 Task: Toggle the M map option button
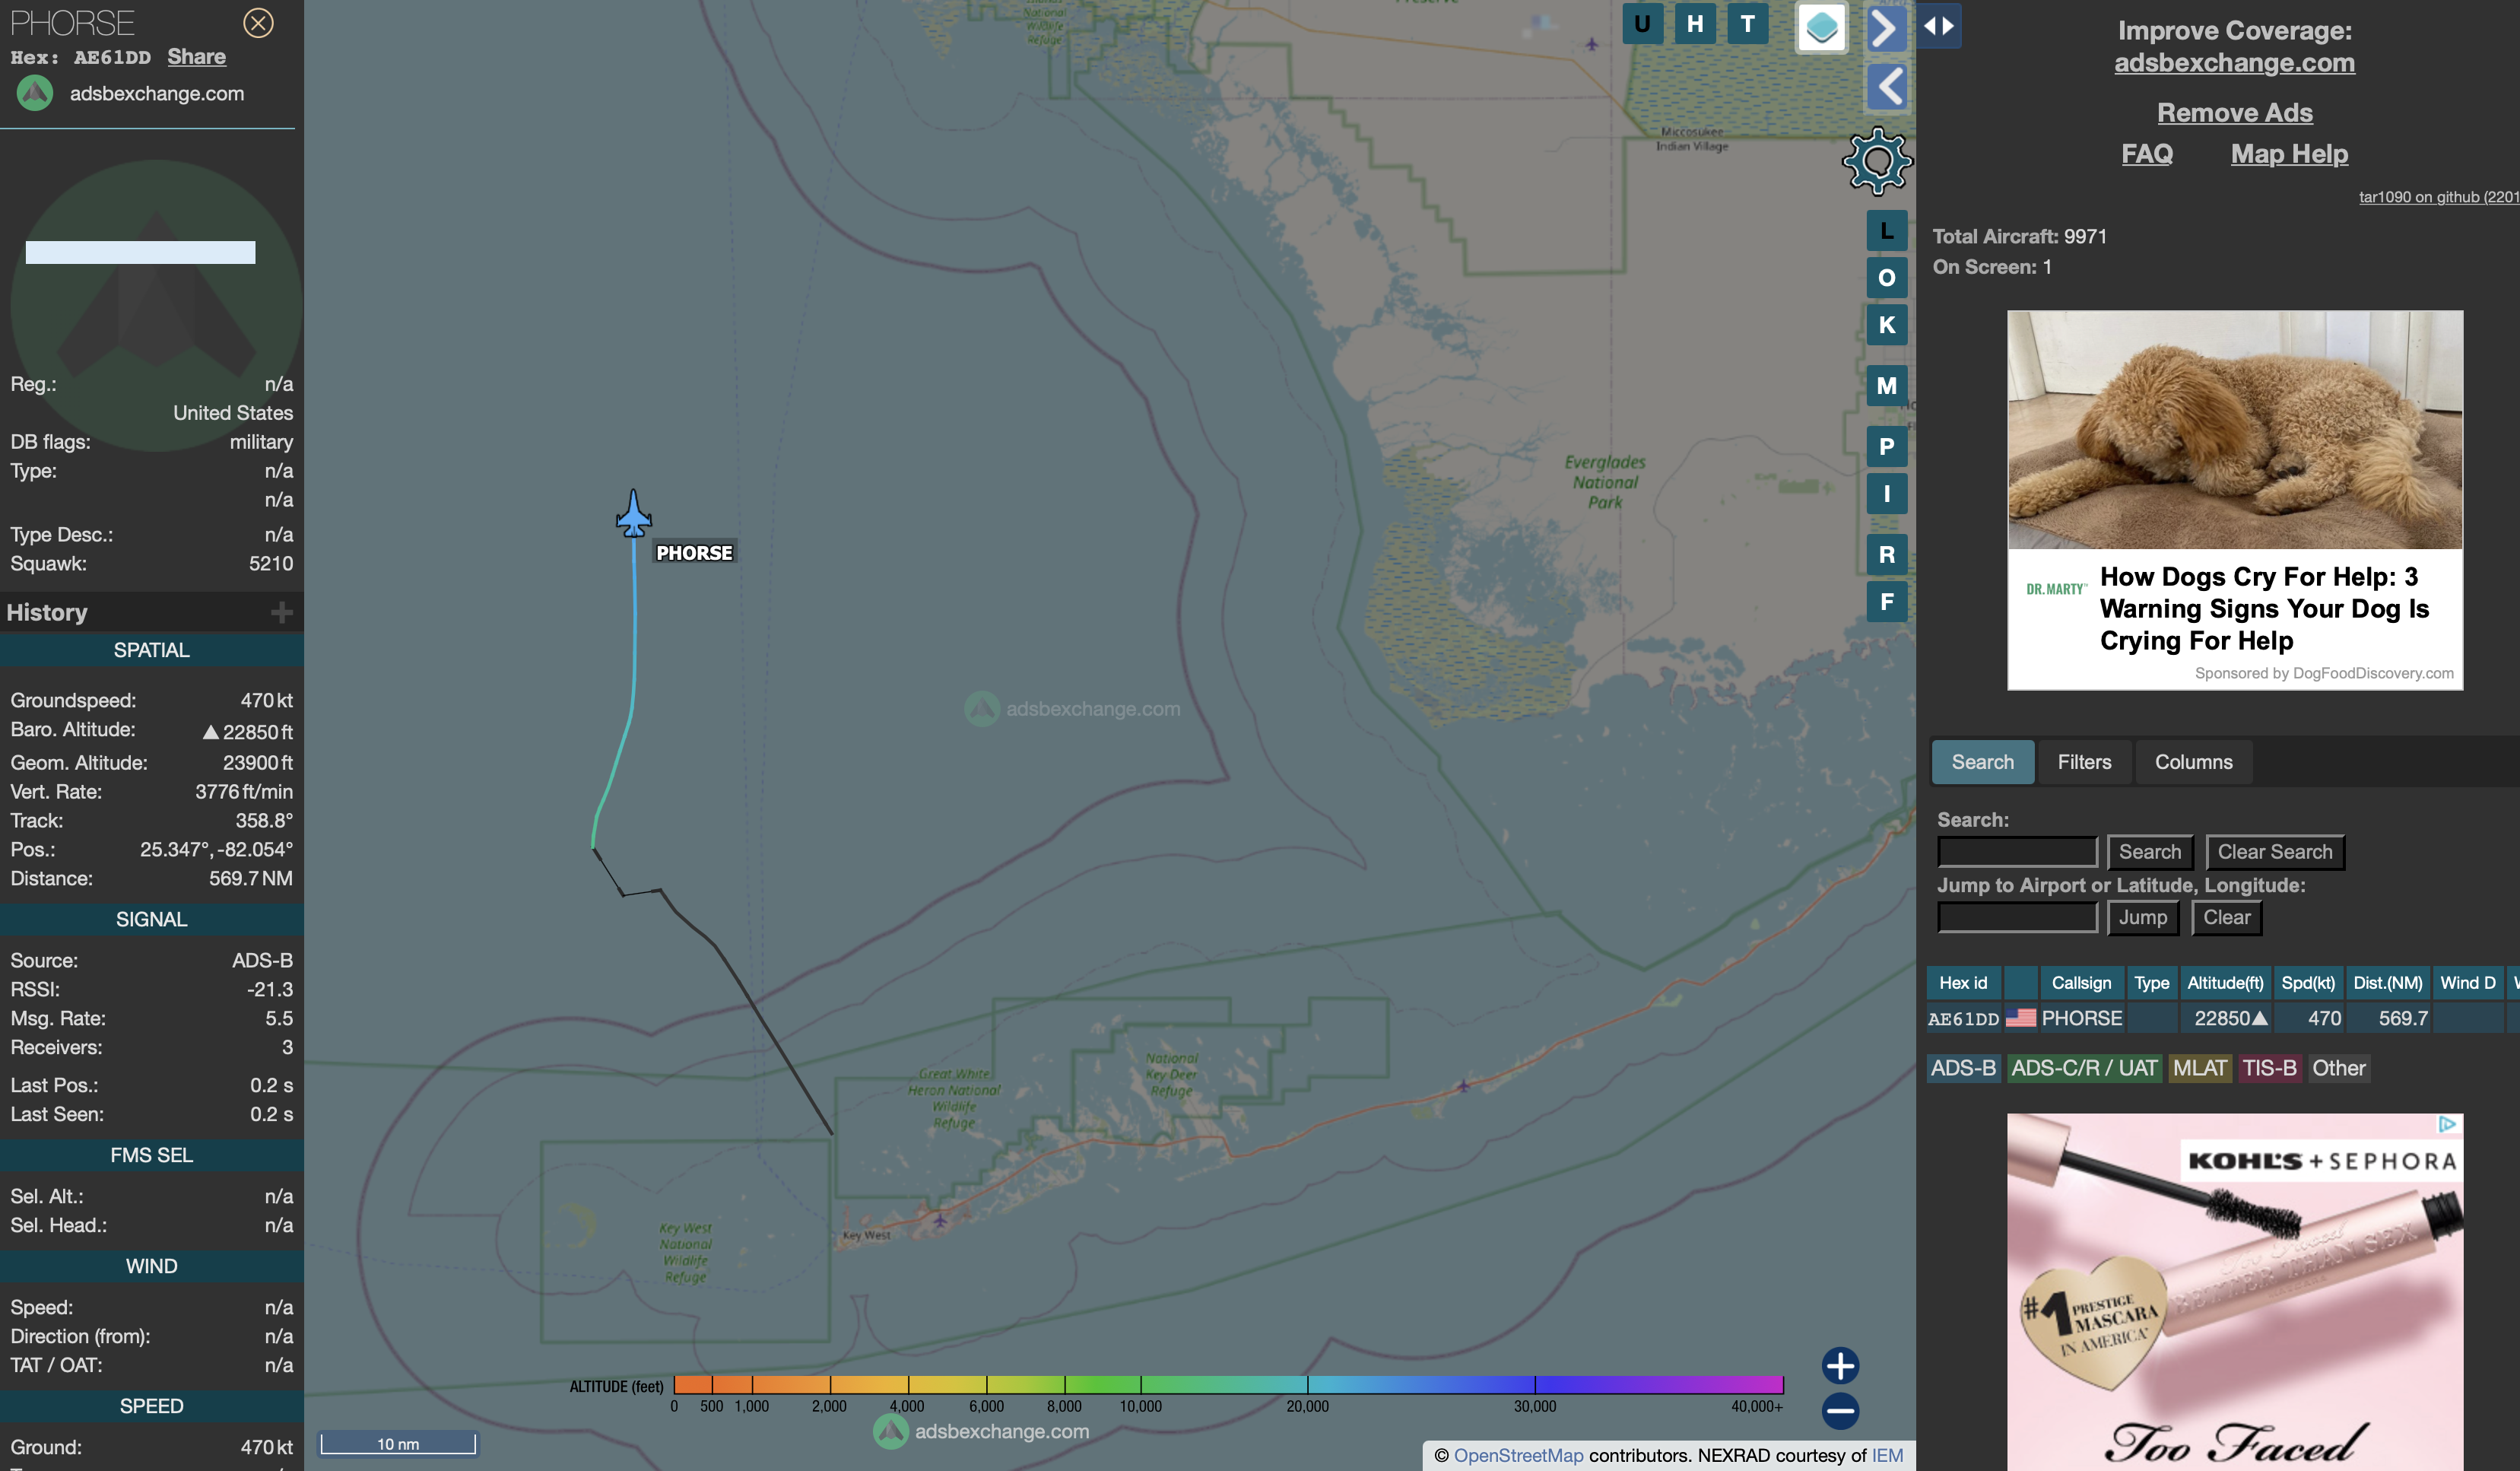point(1886,386)
